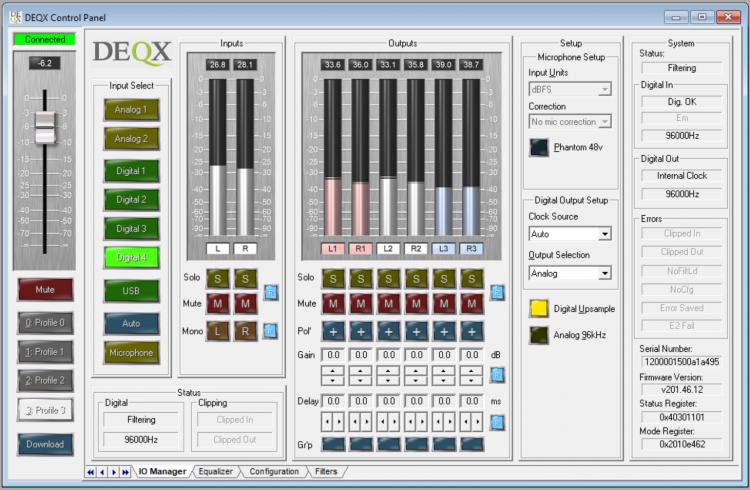Screen dimensions: 750x490
Task: Switch to Equalizer tab
Action: tap(215, 471)
